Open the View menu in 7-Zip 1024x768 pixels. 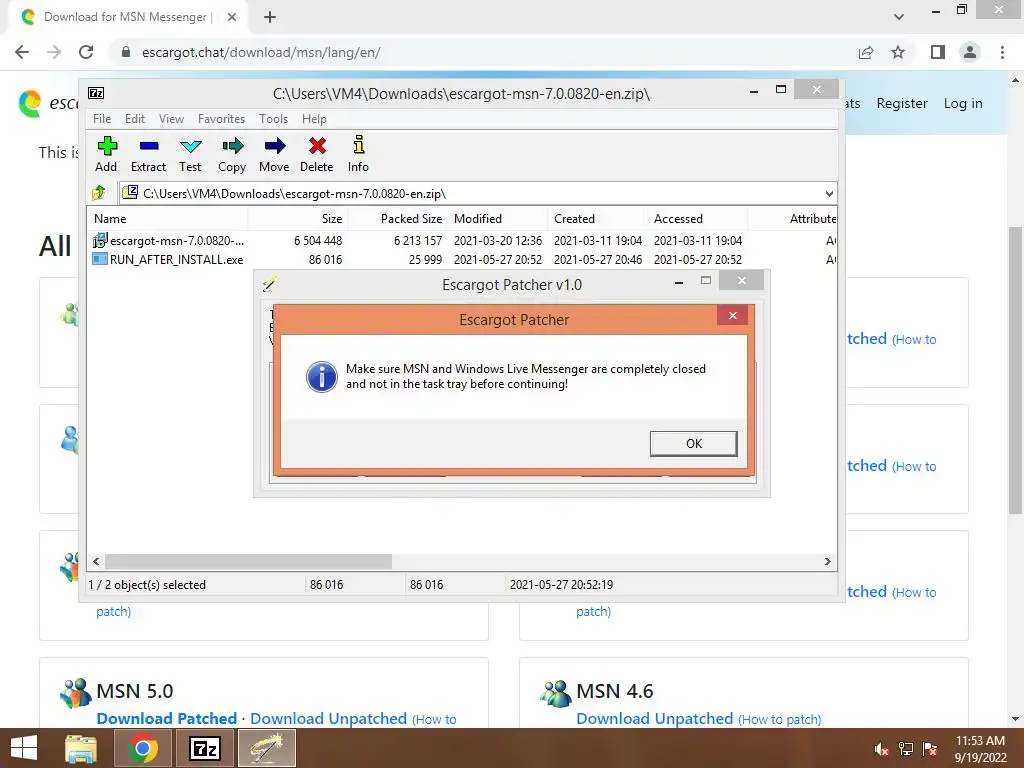(x=171, y=119)
